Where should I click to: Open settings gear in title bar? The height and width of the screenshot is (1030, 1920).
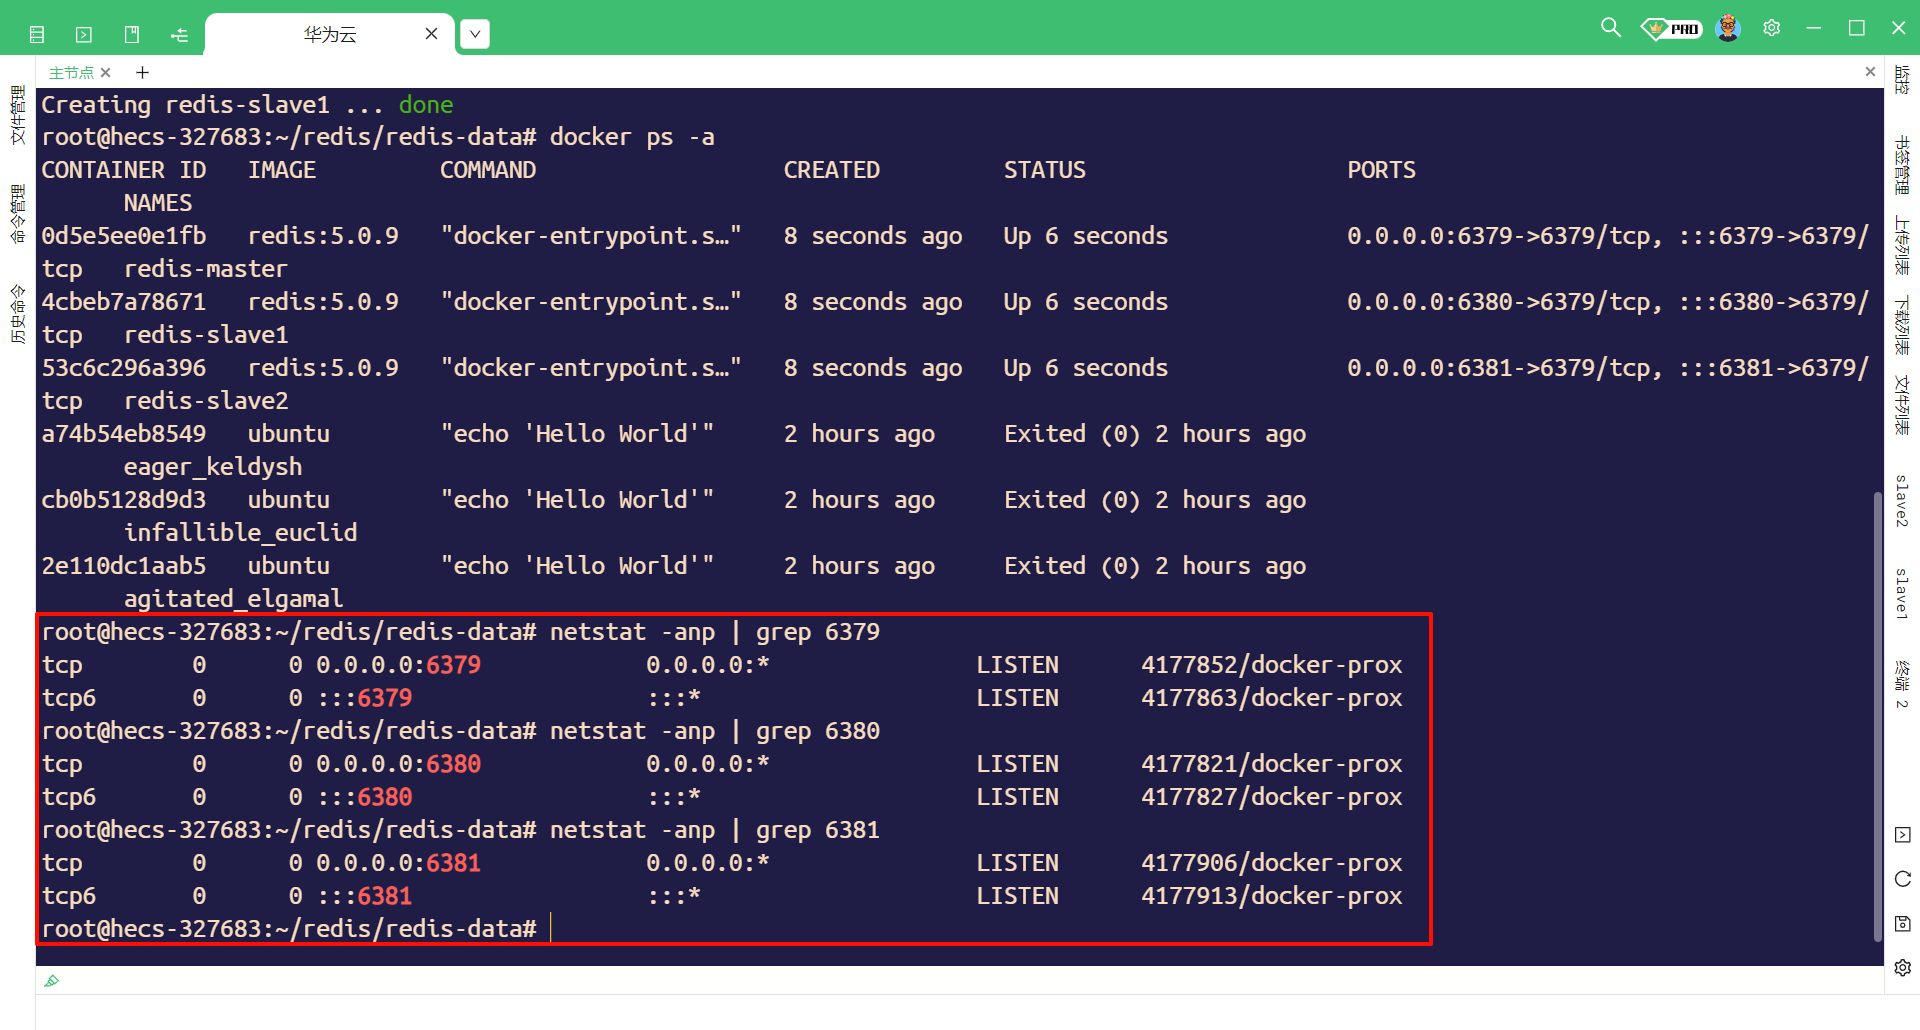point(1772,28)
